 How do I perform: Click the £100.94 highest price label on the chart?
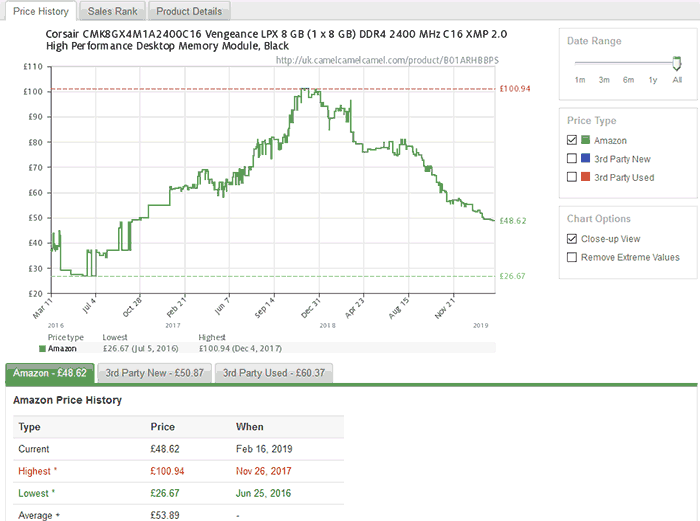point(515,89)
